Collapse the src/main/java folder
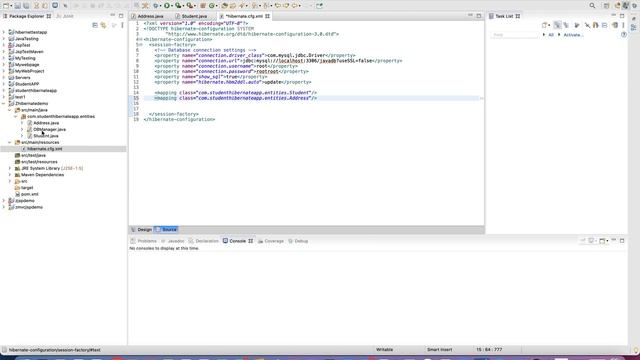The image size is (640, 360). click(x=10, y=110)
